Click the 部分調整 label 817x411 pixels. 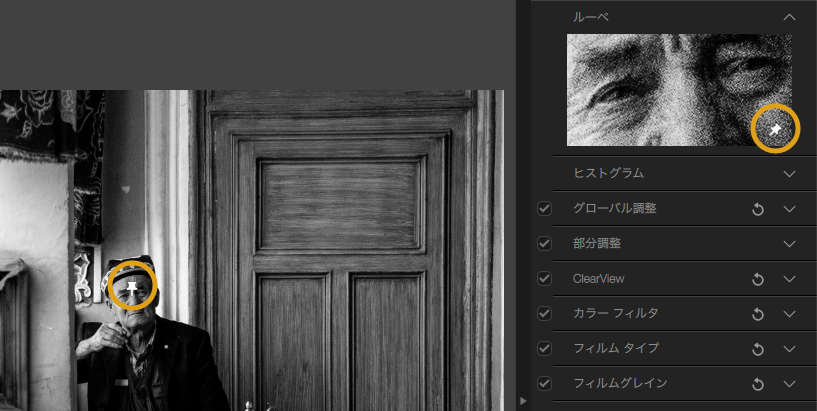tap(597, 243)
